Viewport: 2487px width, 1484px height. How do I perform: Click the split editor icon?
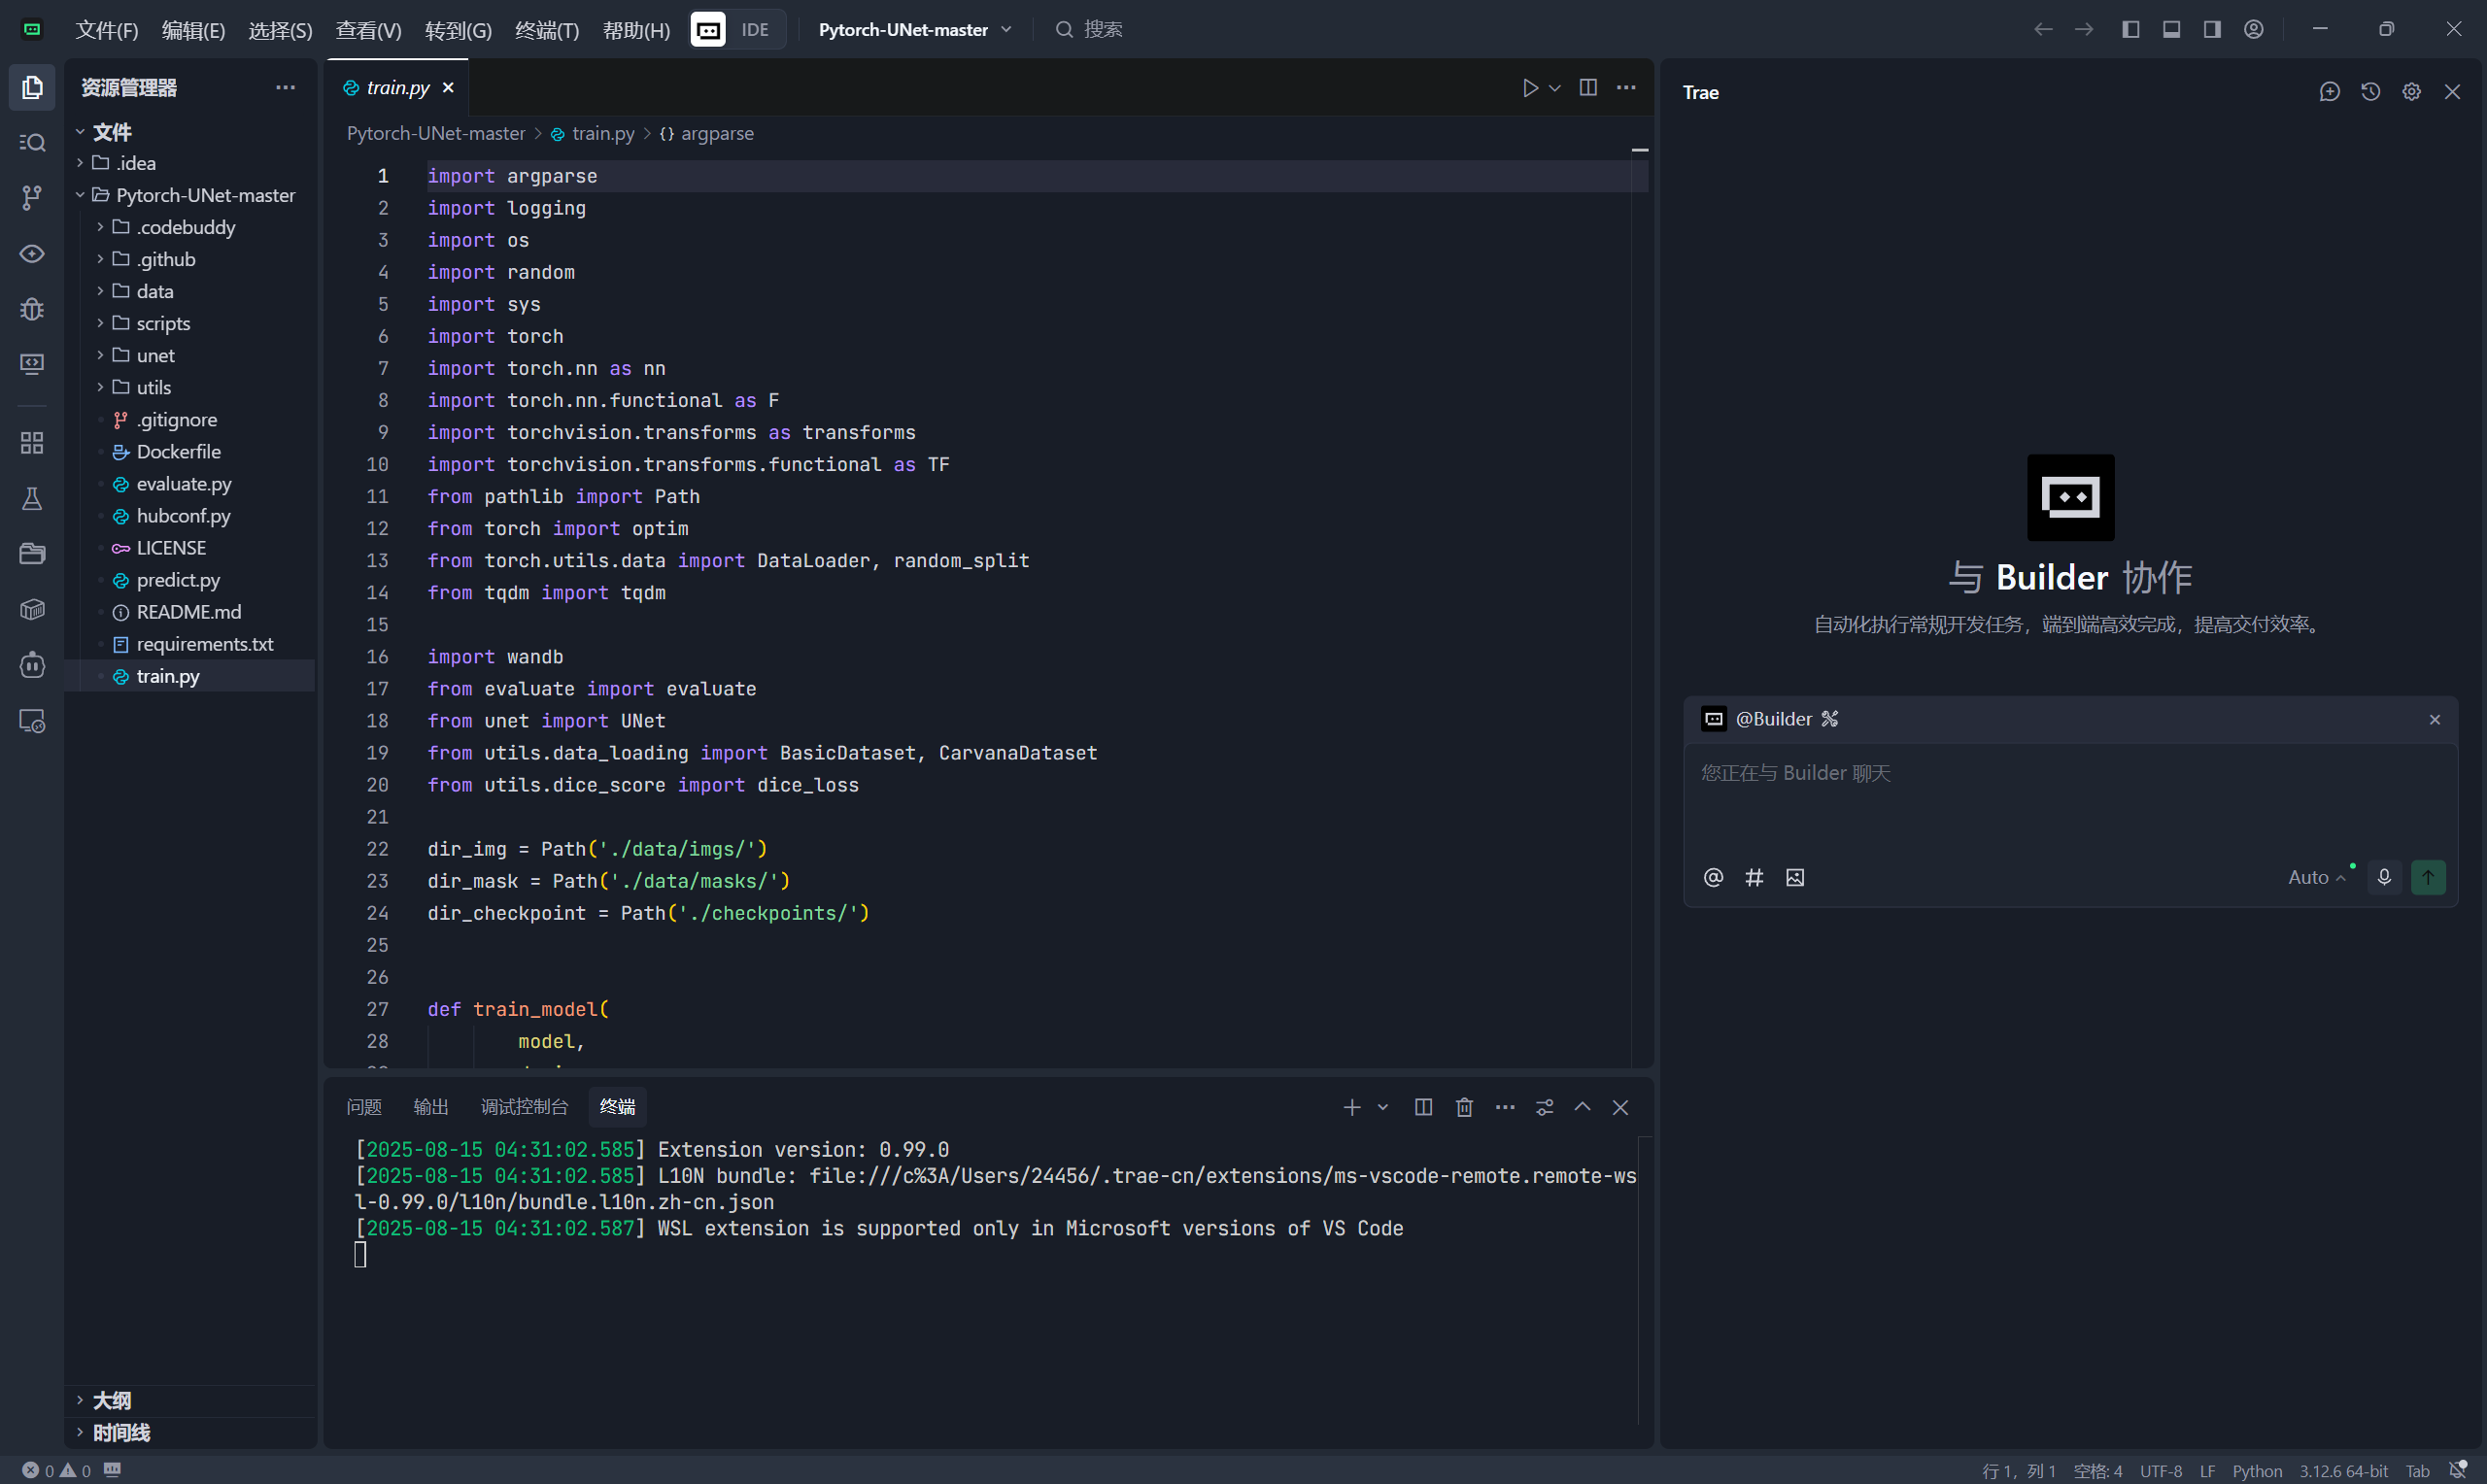tap(1588, 88)
